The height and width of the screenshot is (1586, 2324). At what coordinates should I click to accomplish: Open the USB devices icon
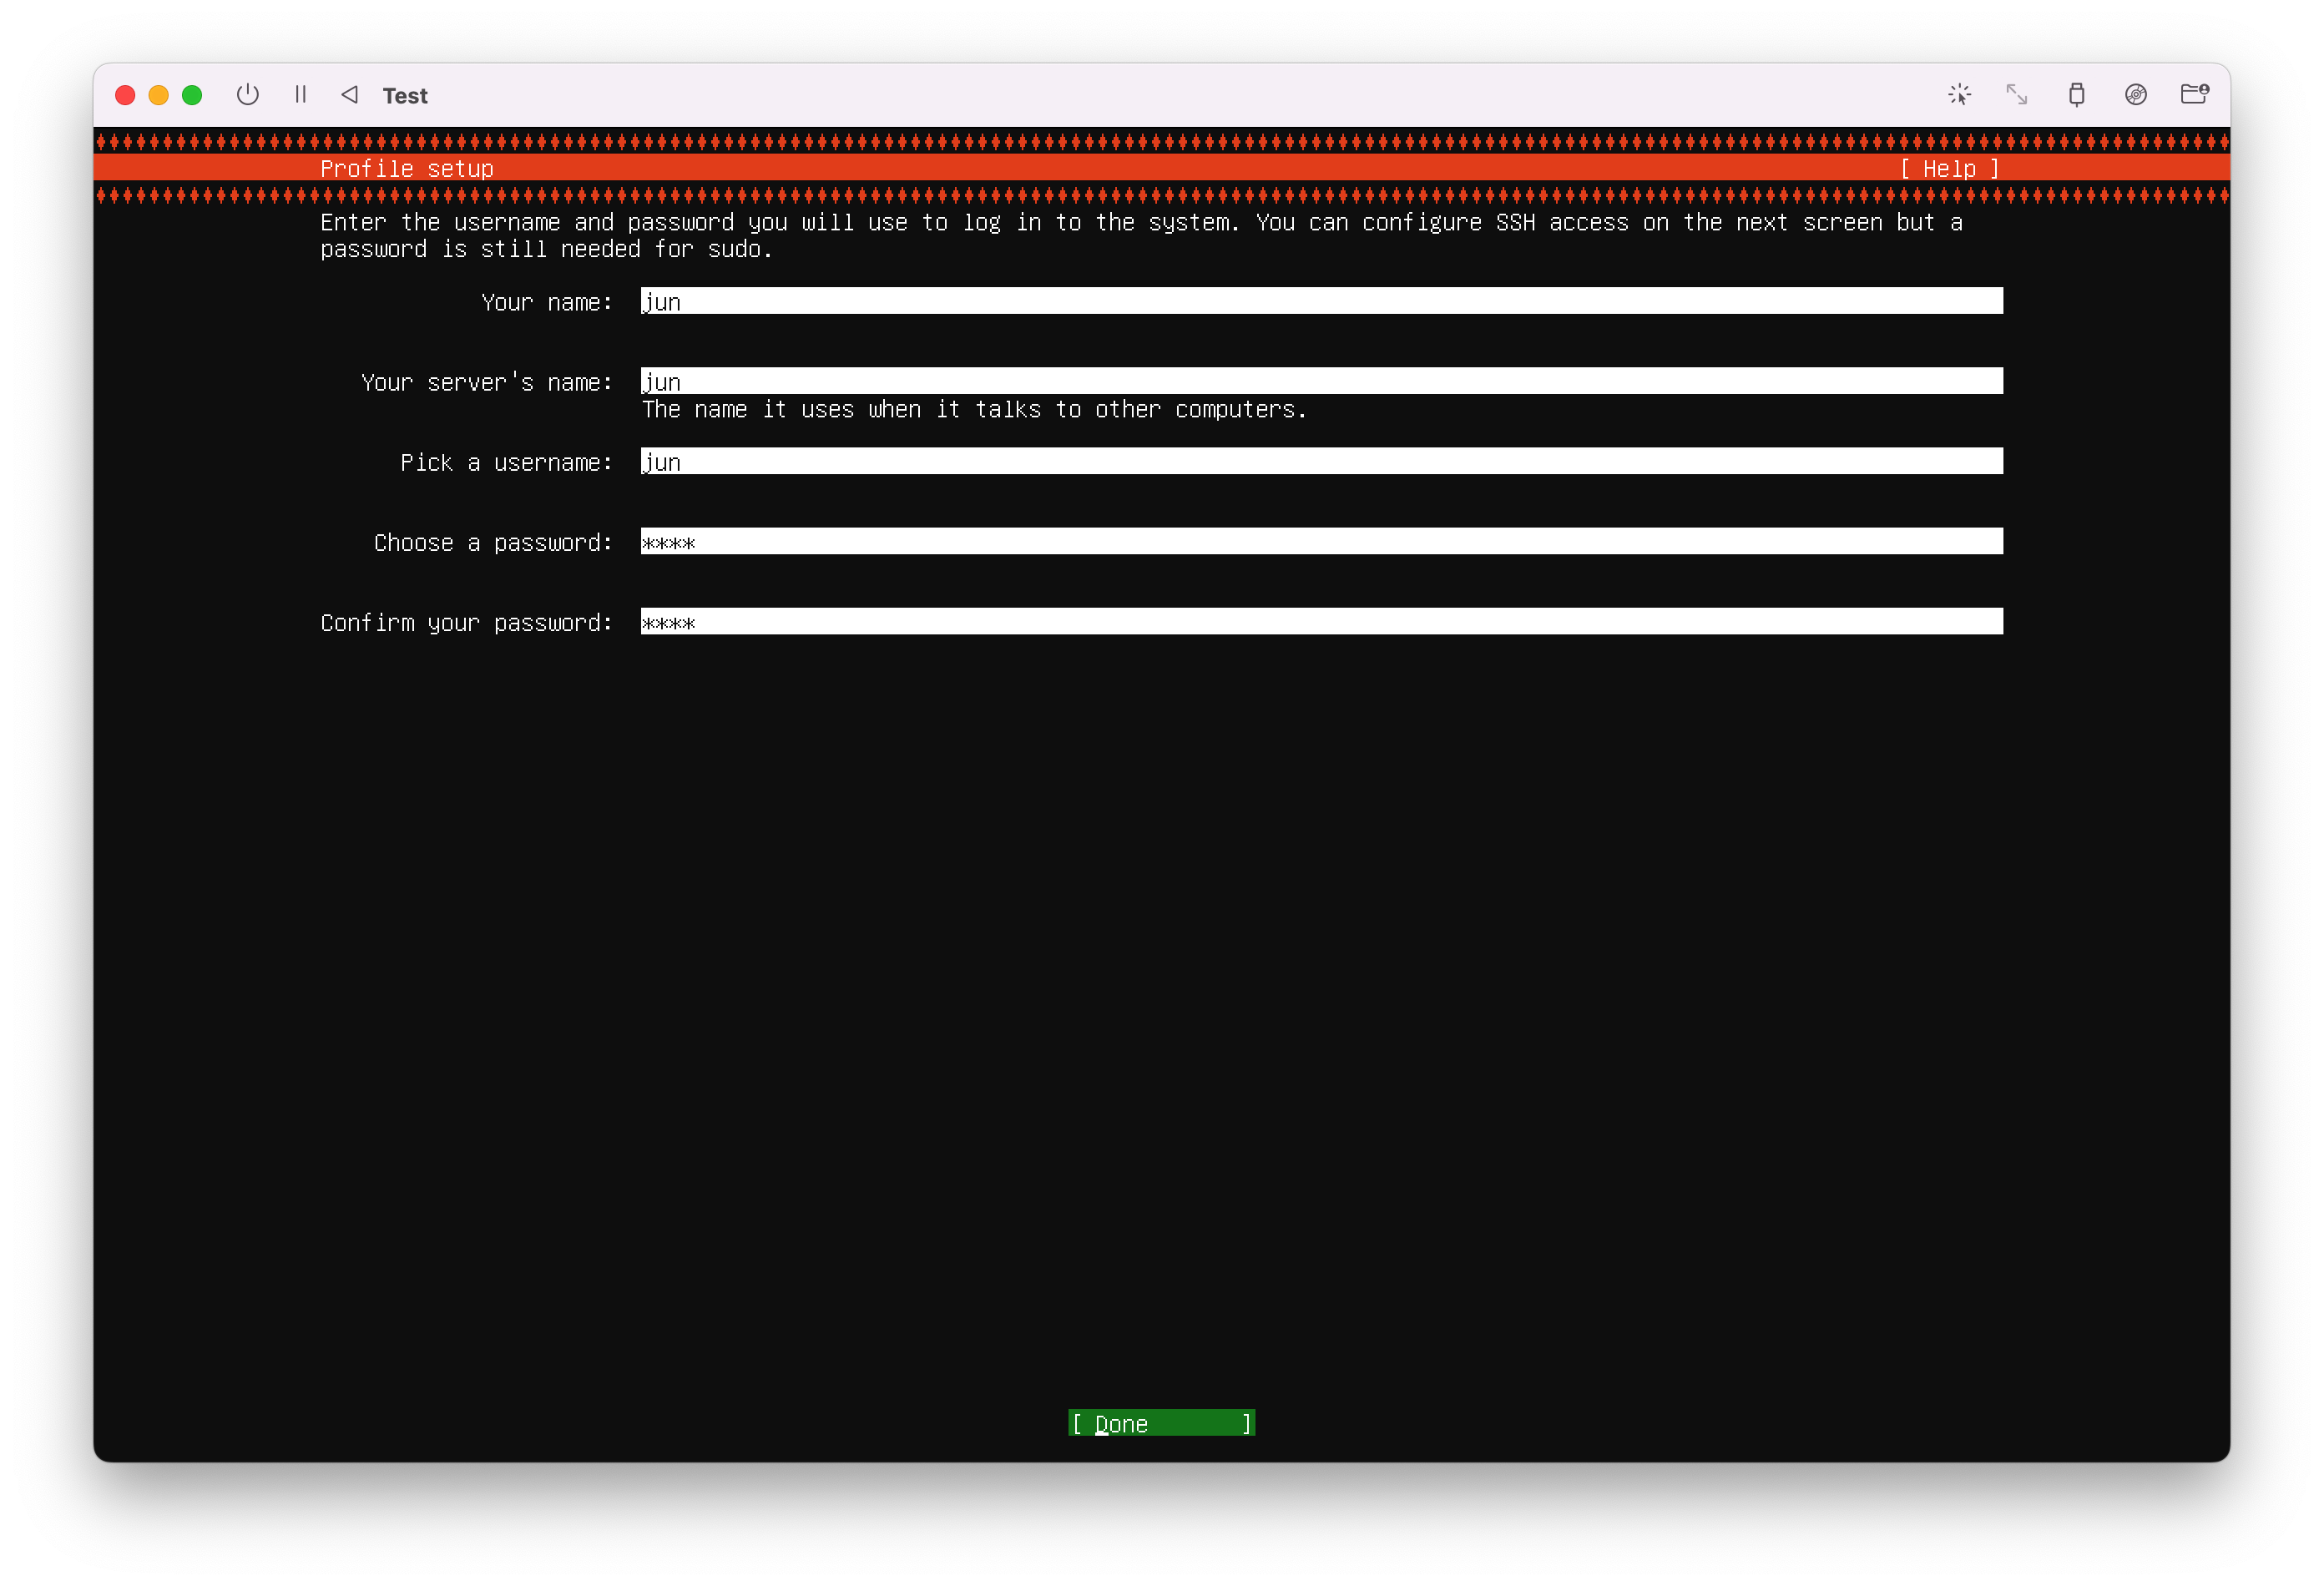2077,95
